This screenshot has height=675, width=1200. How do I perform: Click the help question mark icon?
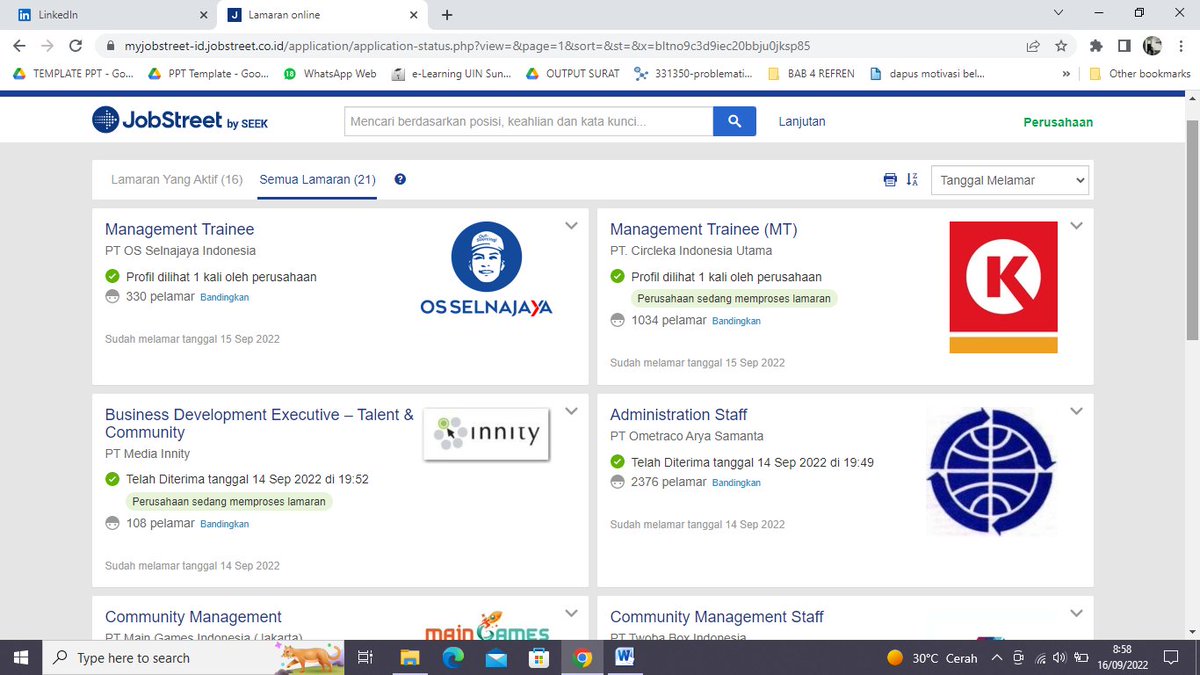click(400, 180)
